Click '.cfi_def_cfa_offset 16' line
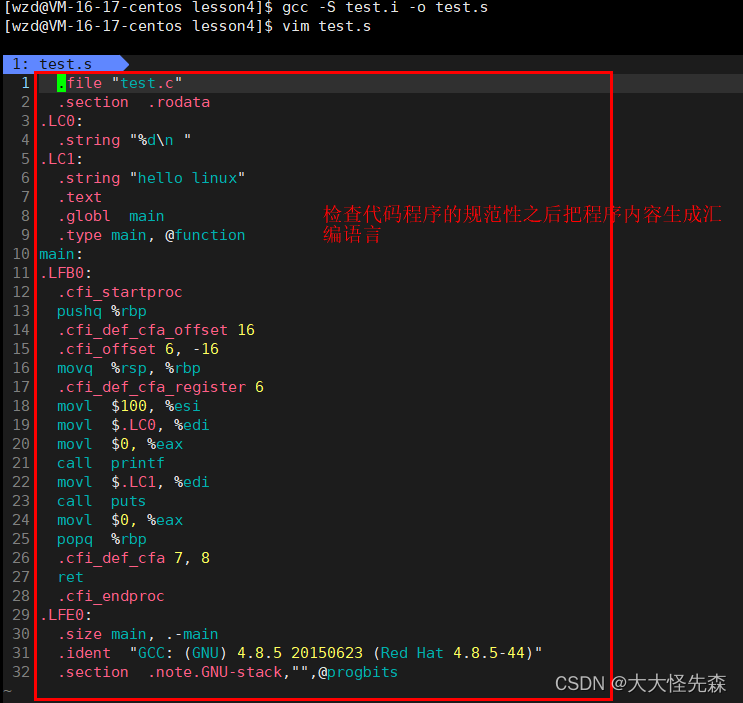Screen dimensions: 743x703 tap(156, 330)
